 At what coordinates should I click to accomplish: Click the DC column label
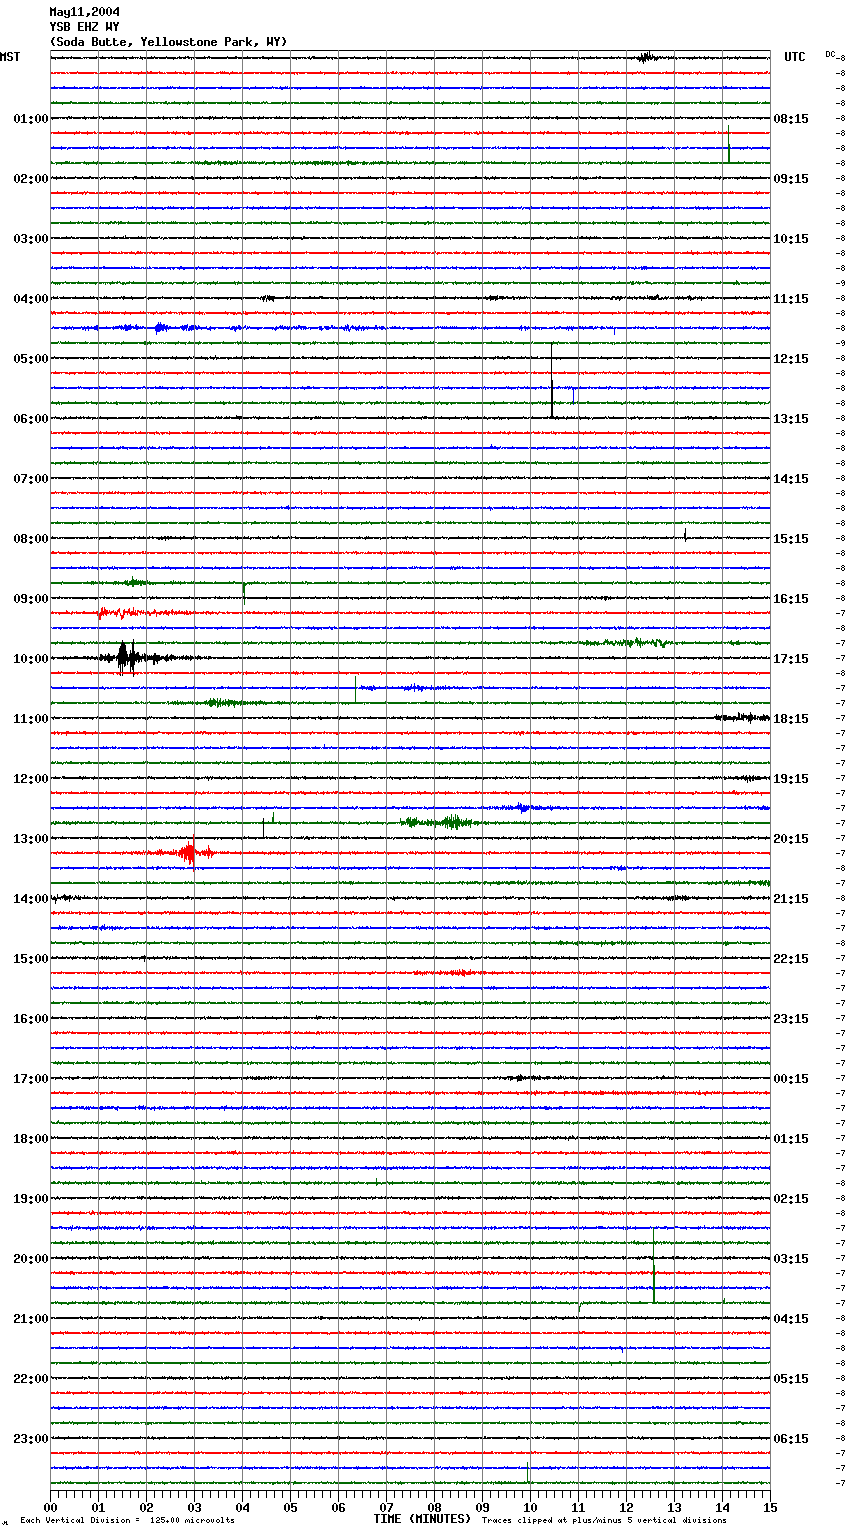point(830,54)
